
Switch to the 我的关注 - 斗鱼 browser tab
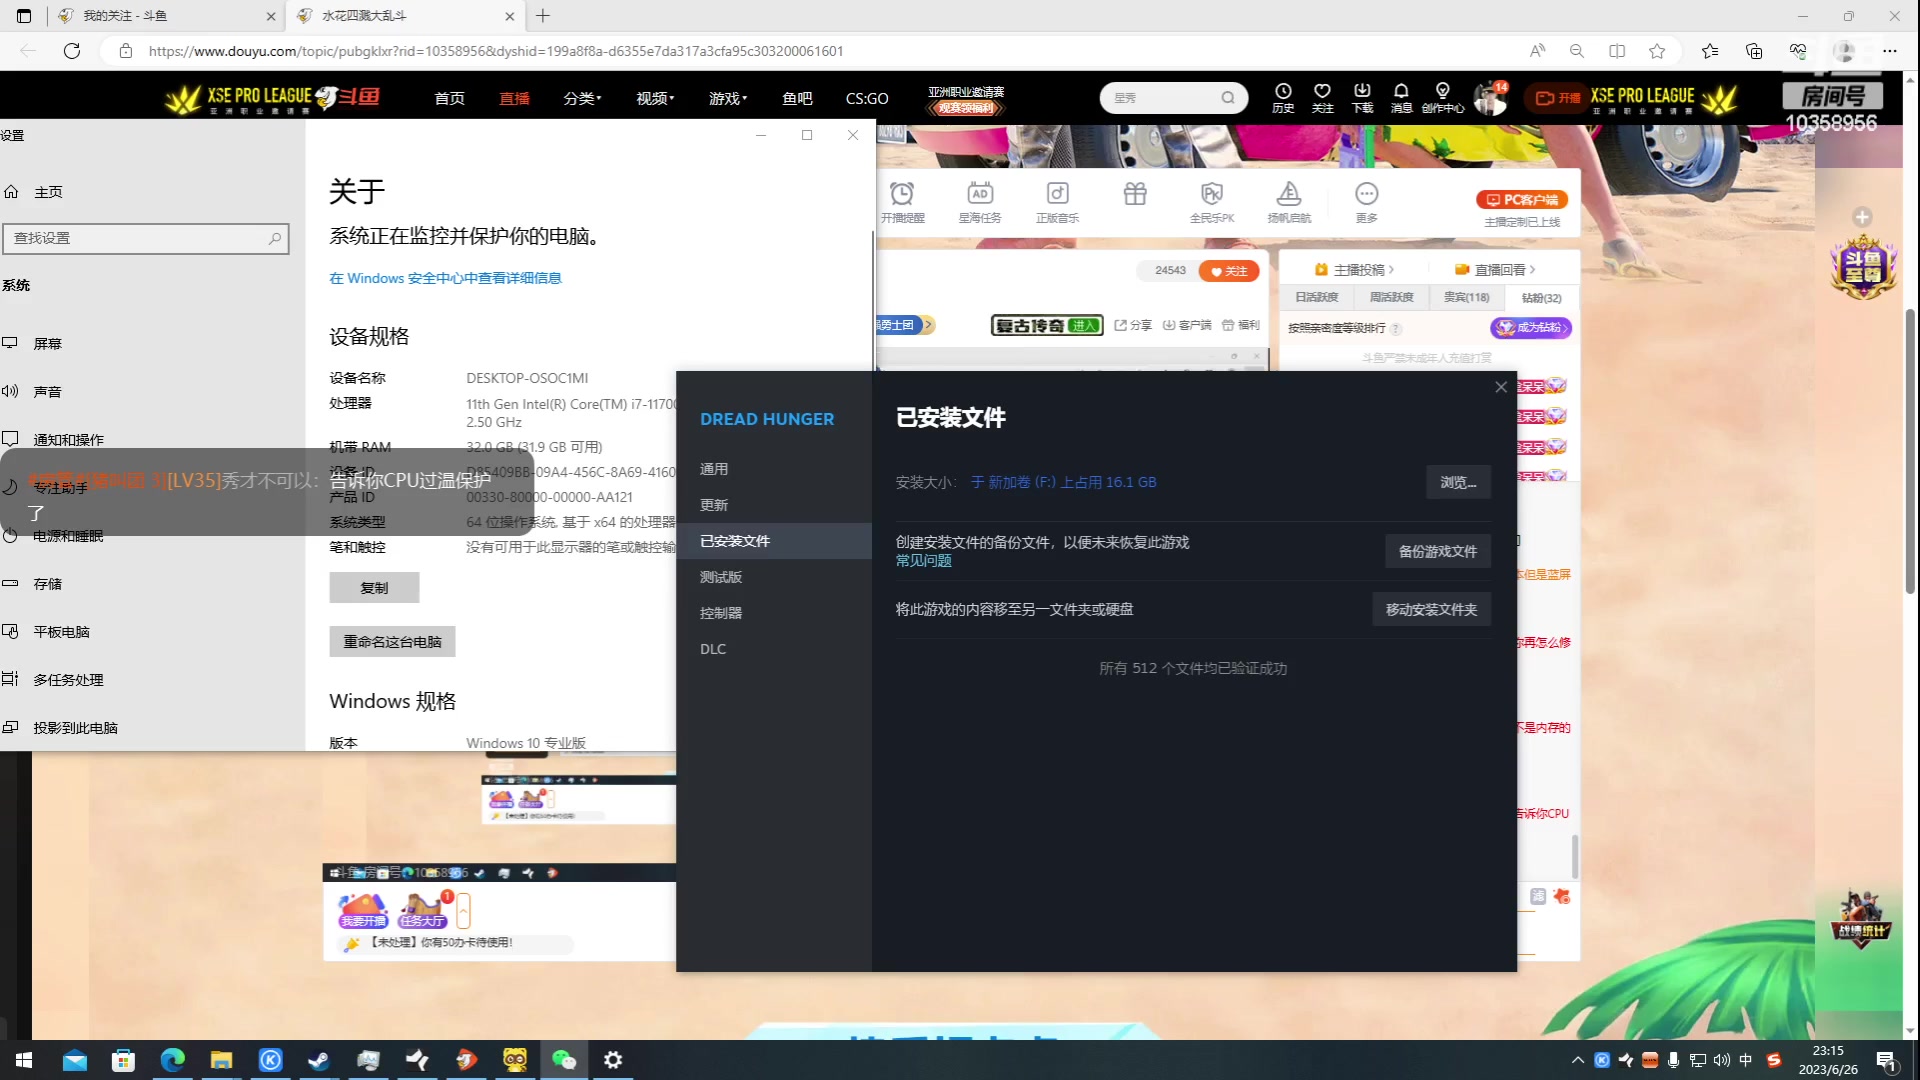pyautogui.click(x=165, y=16)
